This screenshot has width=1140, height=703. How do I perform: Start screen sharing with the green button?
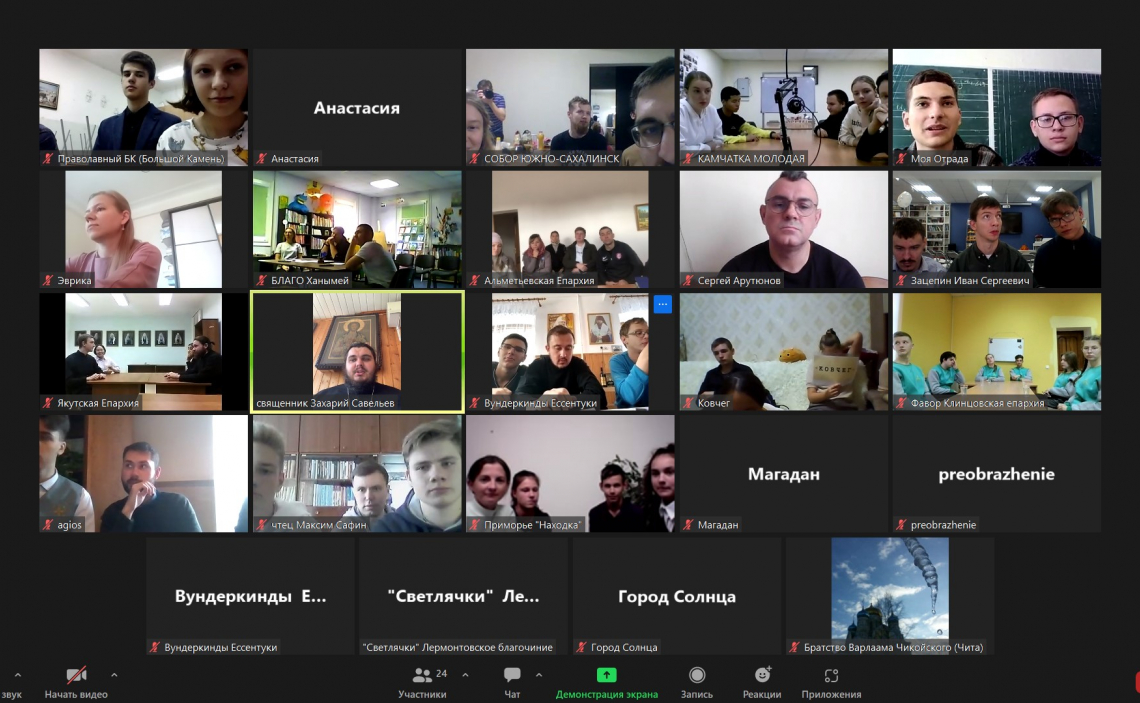click(x=606, y=675)
